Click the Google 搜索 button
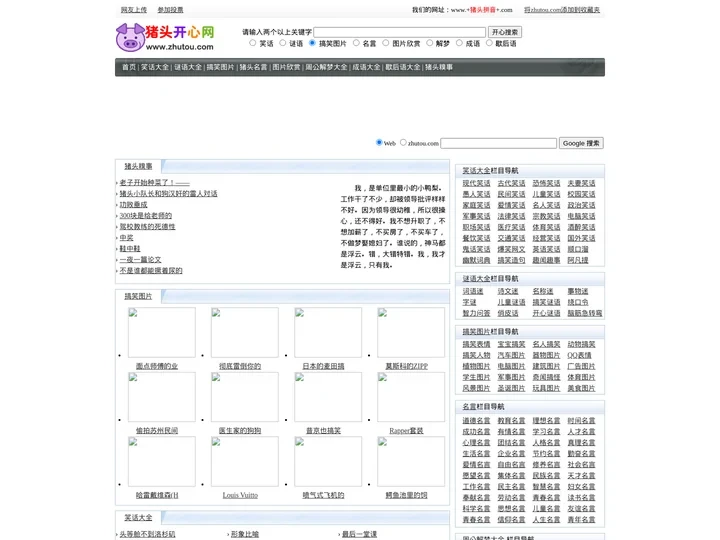The width and height of the screenshot is (720, 540). [x=581, y=143]
